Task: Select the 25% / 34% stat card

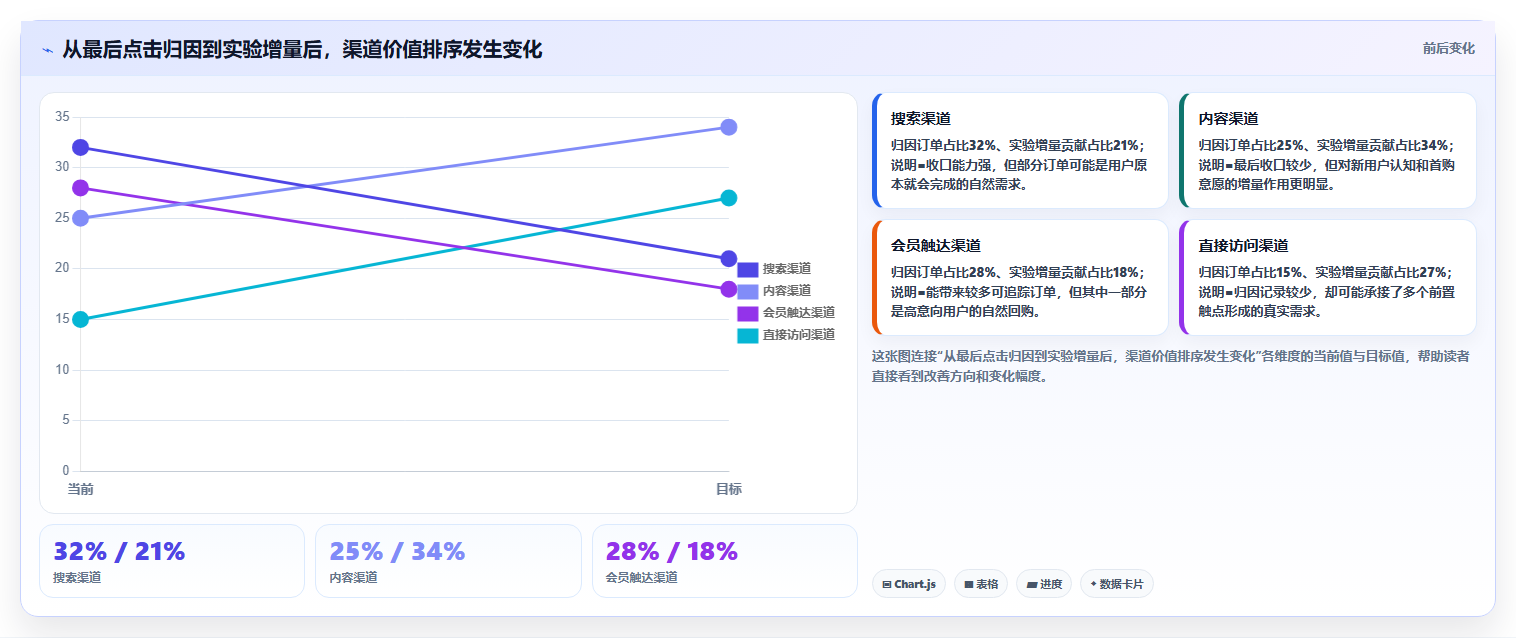Action: tap(448, 561)
